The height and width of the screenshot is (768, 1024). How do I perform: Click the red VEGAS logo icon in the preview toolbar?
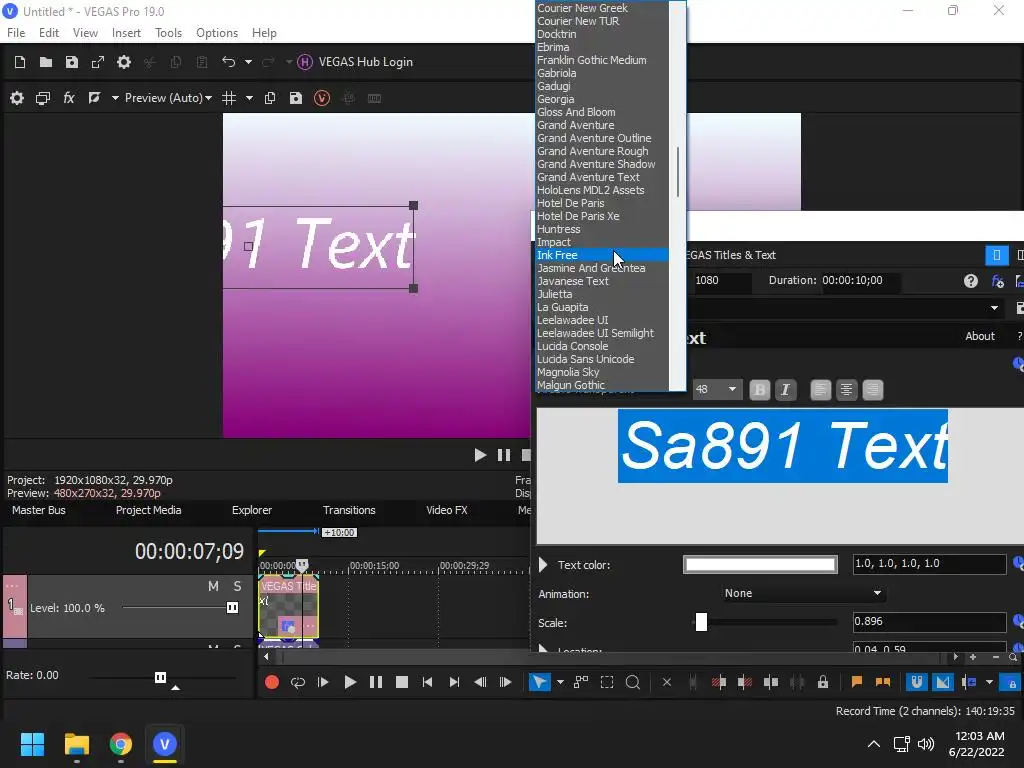[x=322, y=98]
